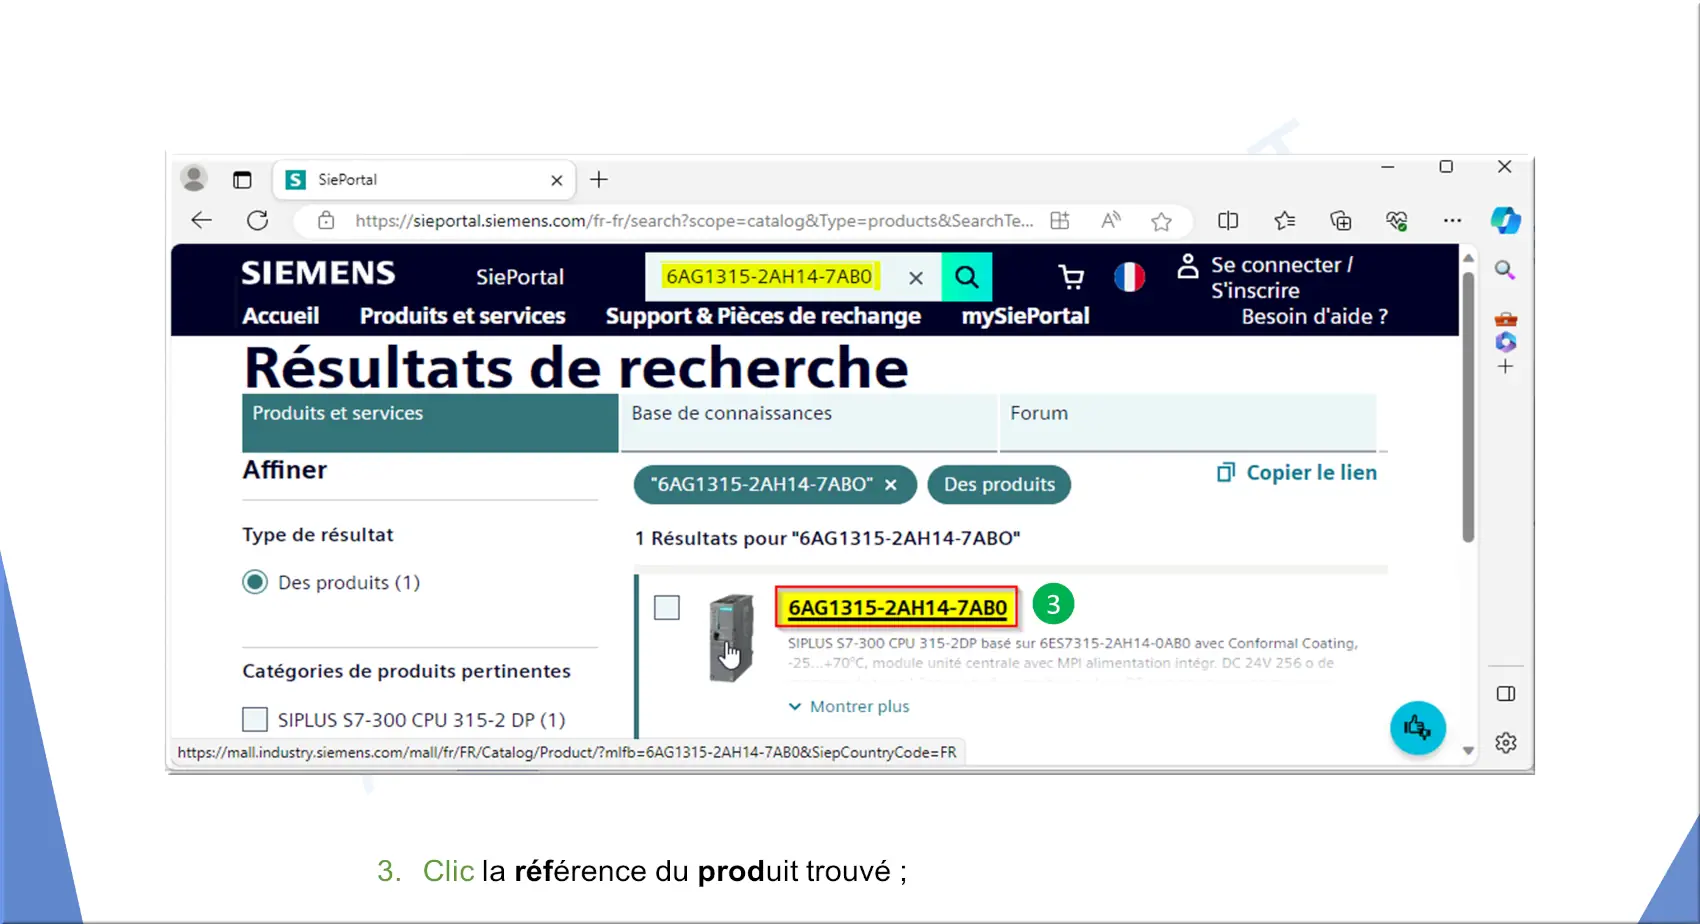
Task: Open the tab actions menu icon
Action: pos(242,180)
